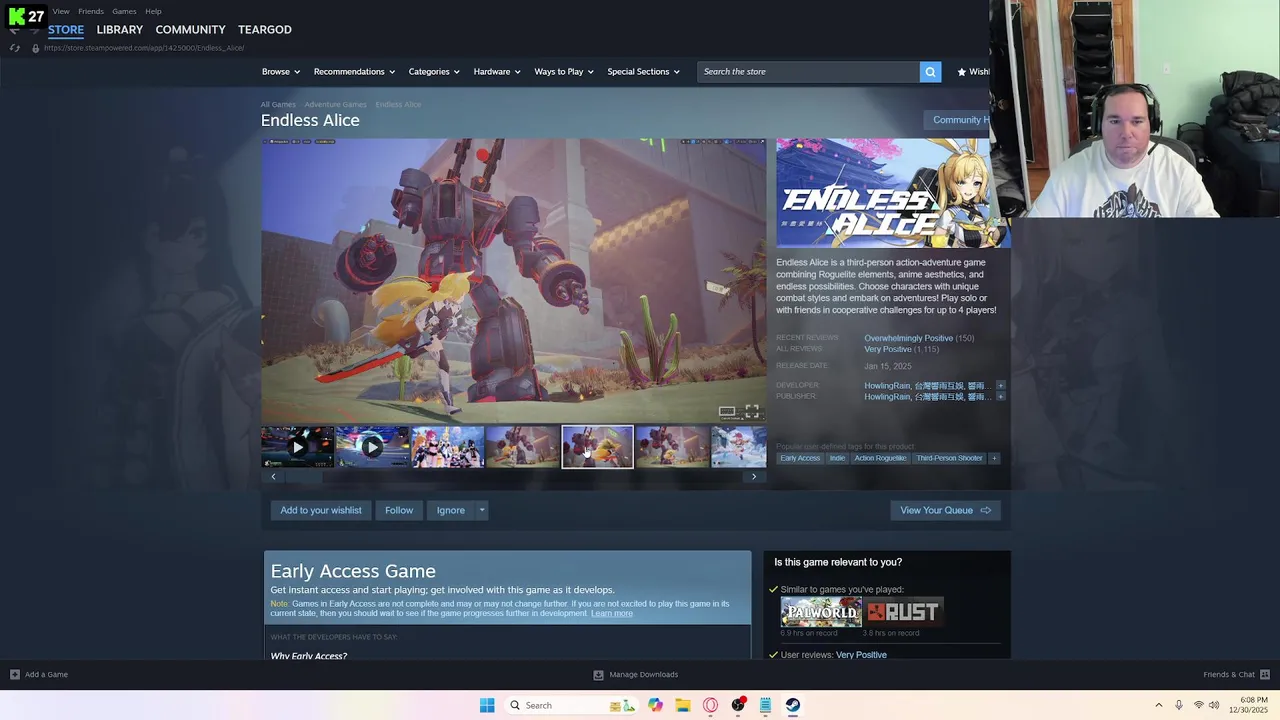1280x720 pixels.
Task: Open Opera browser from the taskbar
Action: tap(710, 705)
